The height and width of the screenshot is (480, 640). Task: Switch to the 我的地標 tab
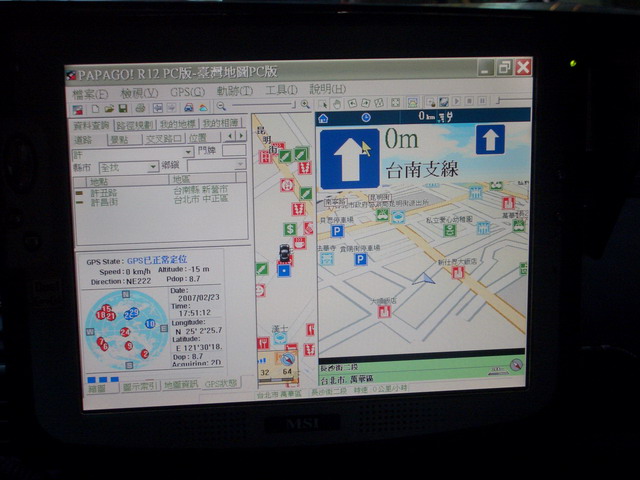(x=178, y=124)
